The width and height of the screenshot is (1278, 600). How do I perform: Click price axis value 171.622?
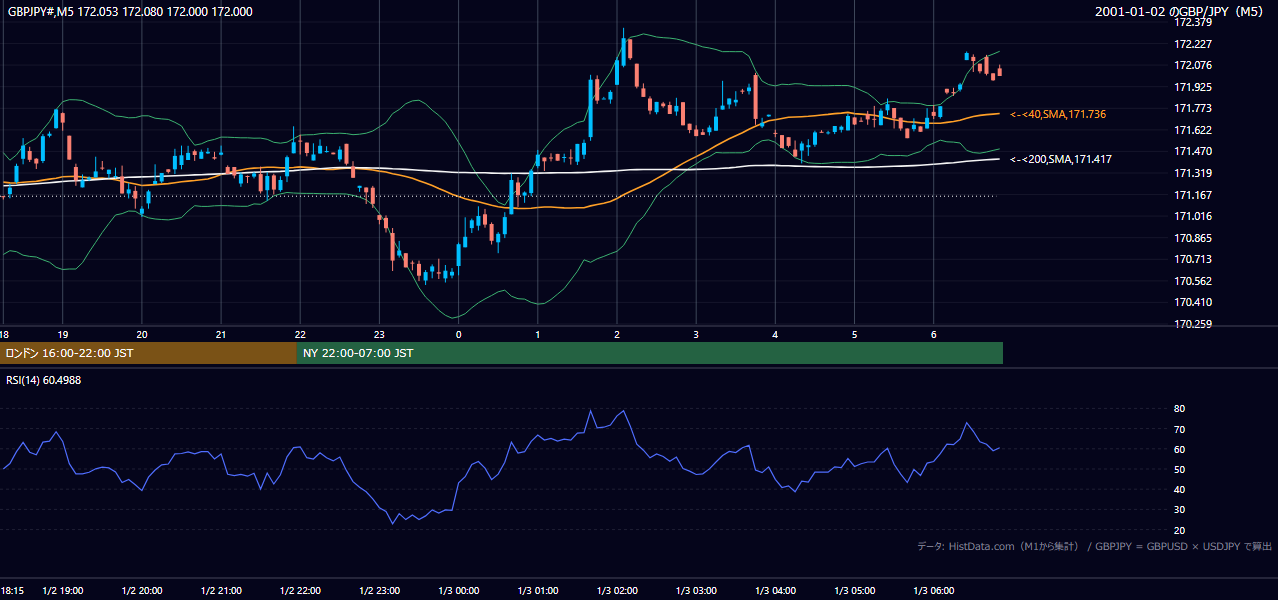pyautogui.click(x=1193, y=131)
